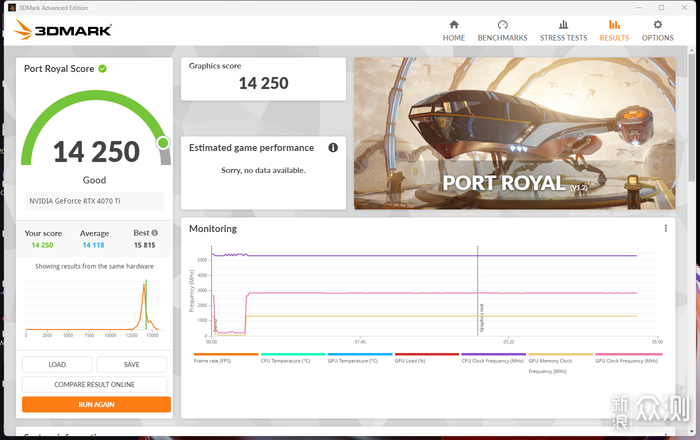The image size is (700, 440).
Task: Click the Best score info icon
Action: (x=154, y=233)
